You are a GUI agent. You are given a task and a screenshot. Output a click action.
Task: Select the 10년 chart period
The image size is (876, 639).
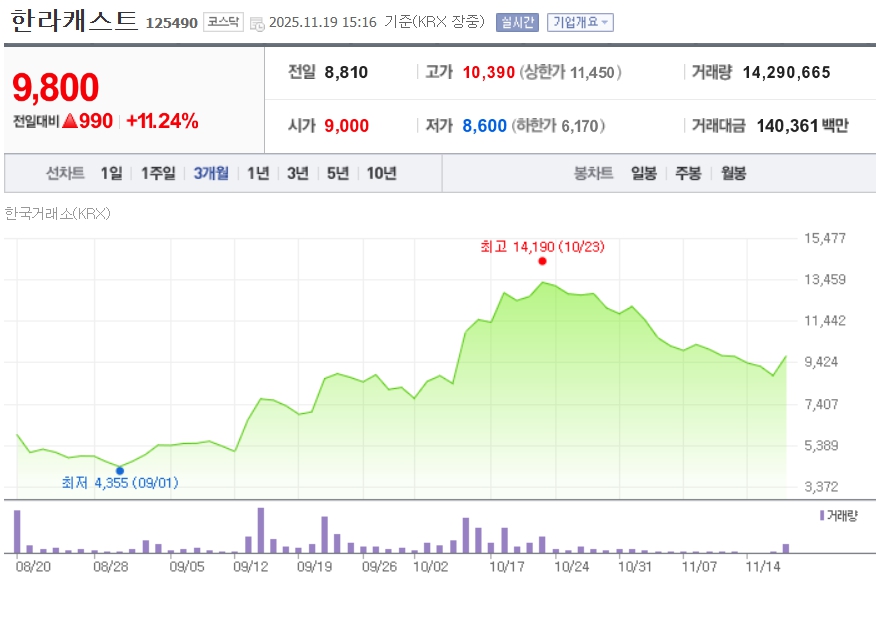coord(381,173)
